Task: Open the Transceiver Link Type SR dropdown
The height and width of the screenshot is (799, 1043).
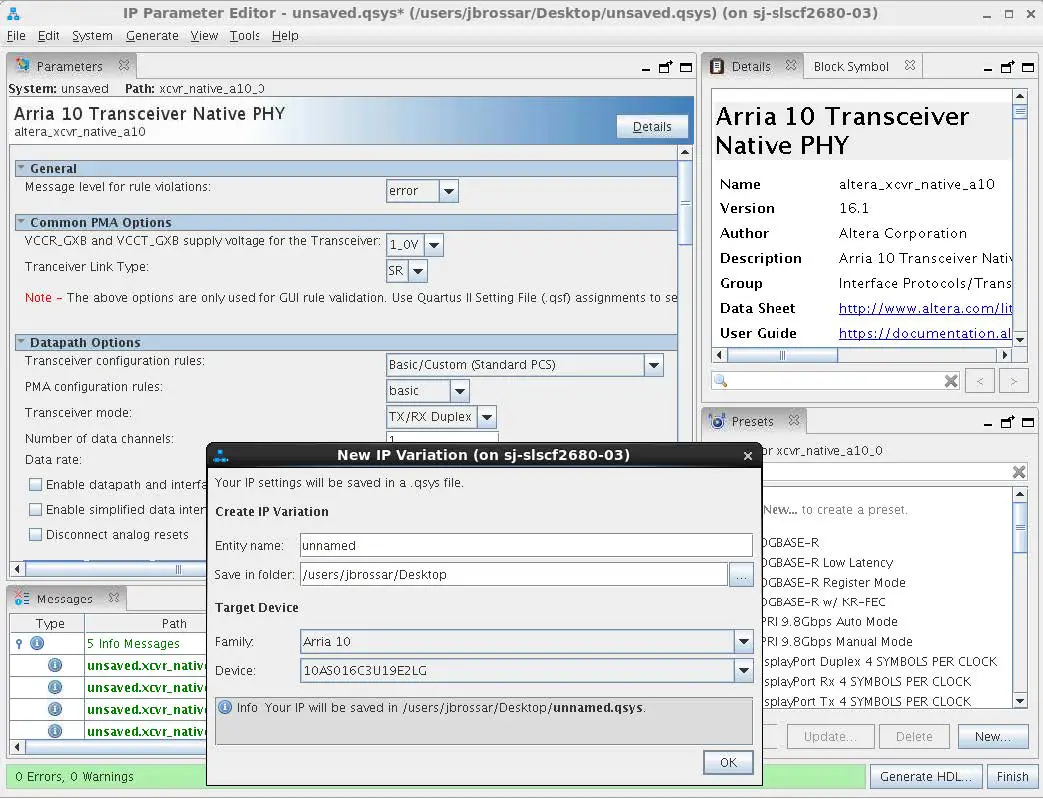Action: (x=418, y=271)
